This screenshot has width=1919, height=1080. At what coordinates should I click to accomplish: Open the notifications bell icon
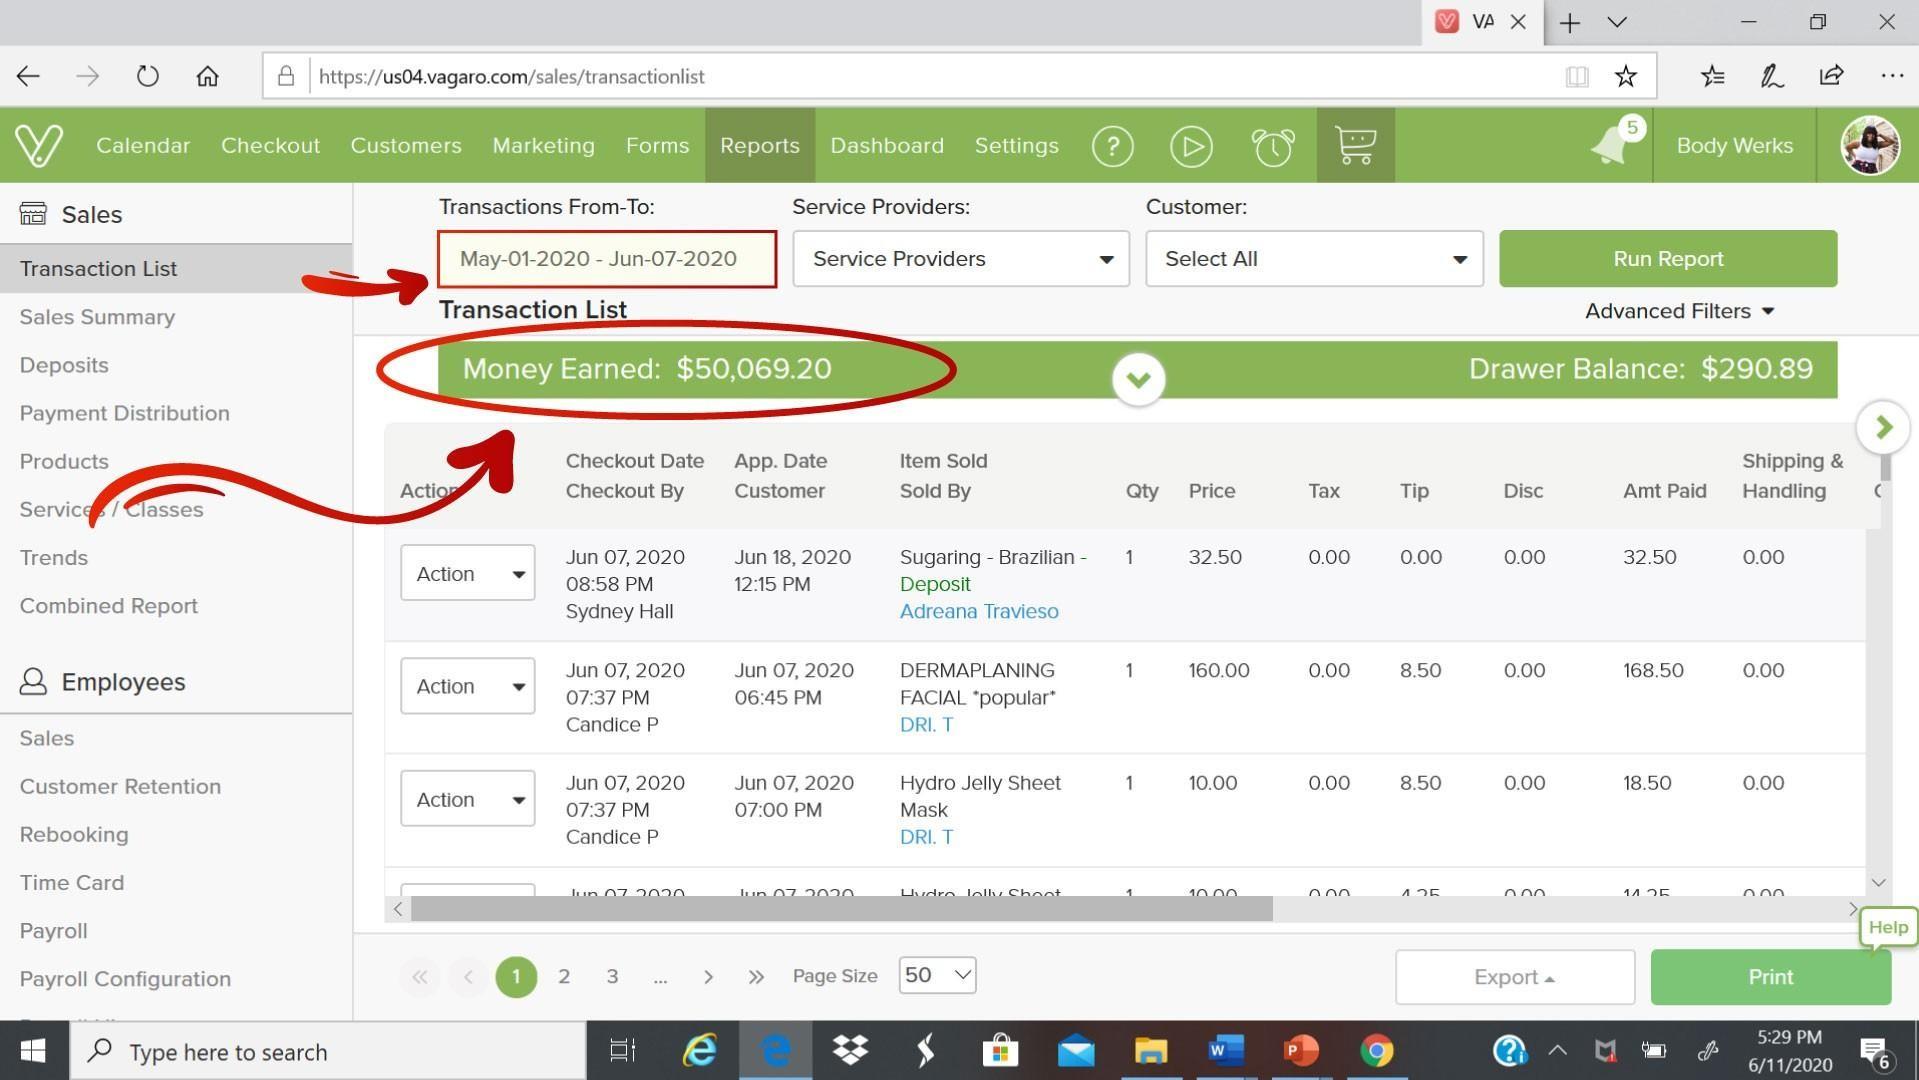point(1612,146)
